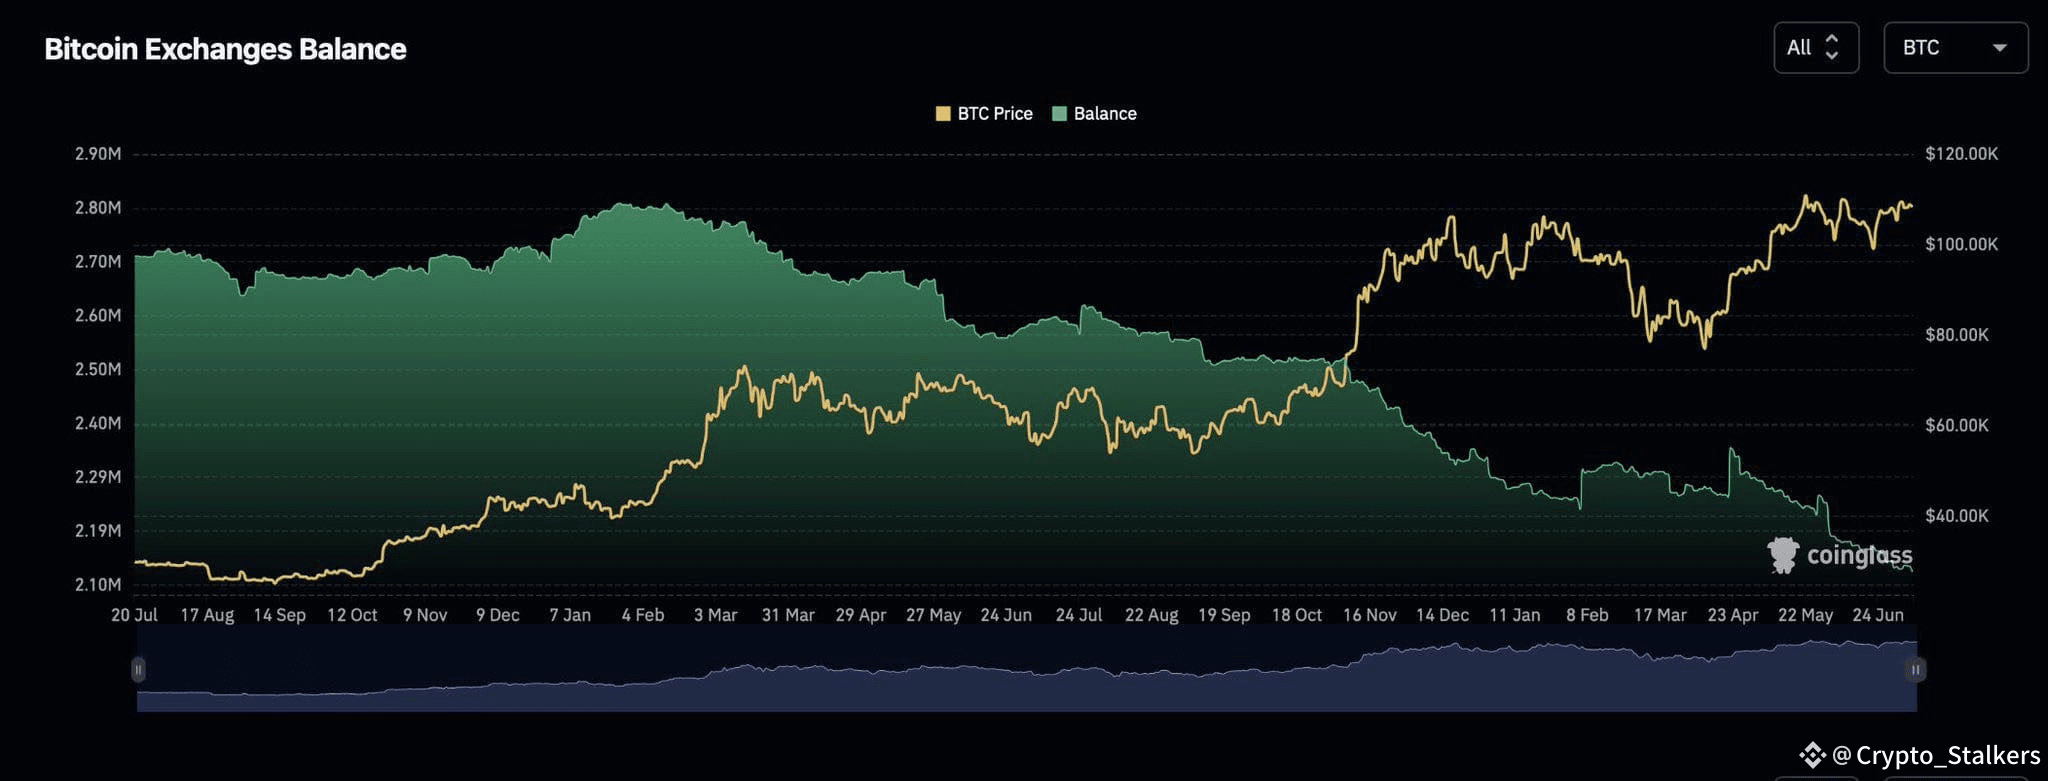Click the Bitcoin Exchanges Balance title
The height and width of the screenshot is (781, 2048).
(x=225, y=49)
